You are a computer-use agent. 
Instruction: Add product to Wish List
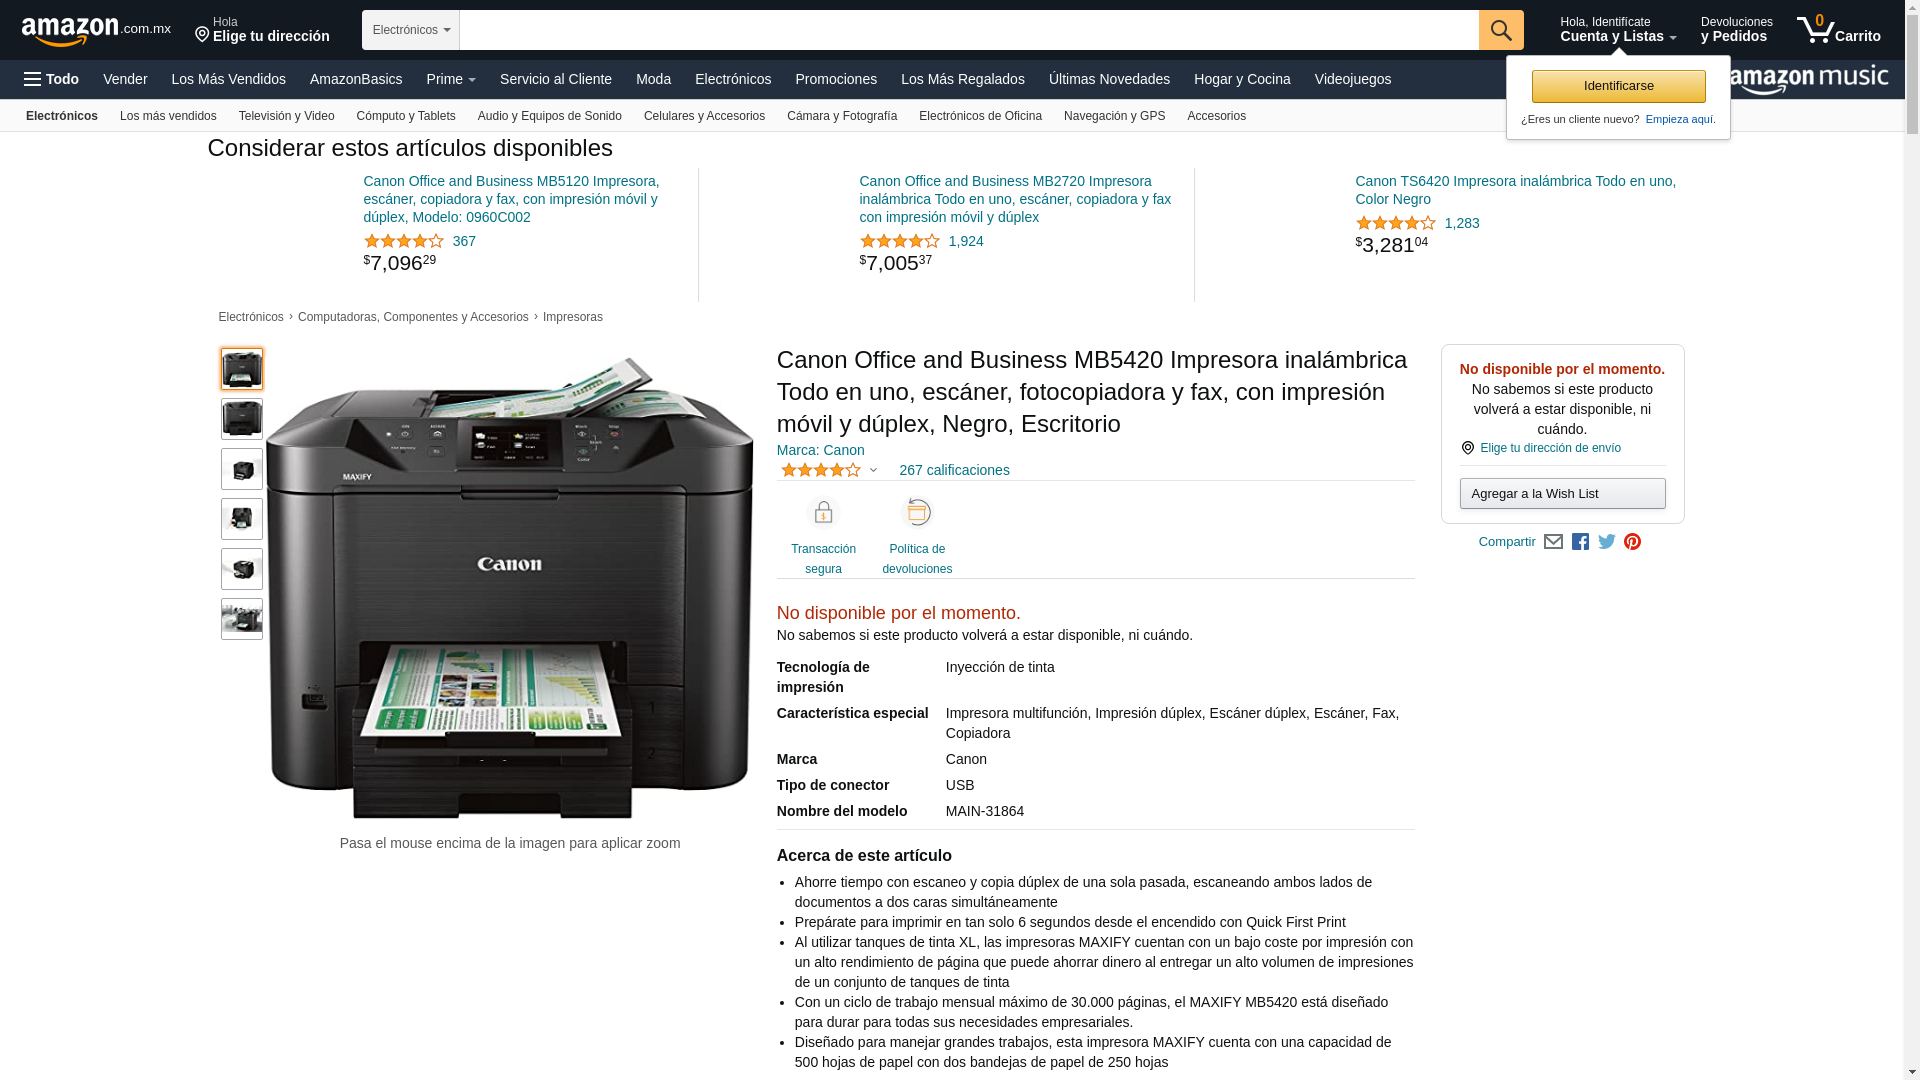(x=1562, y=493)
